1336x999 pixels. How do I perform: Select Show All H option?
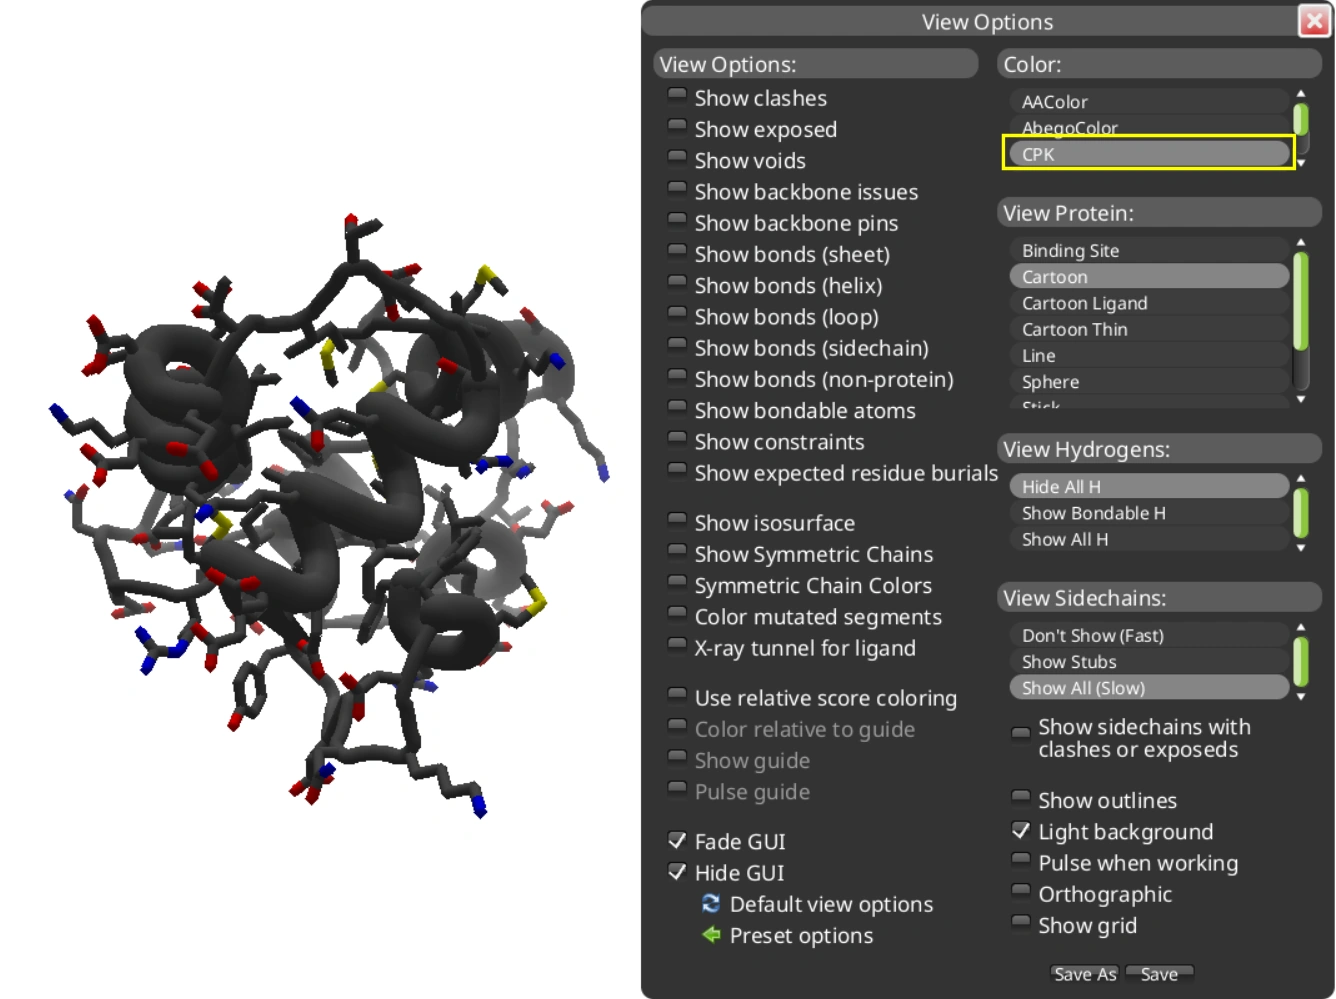[x=1149, y=539]
